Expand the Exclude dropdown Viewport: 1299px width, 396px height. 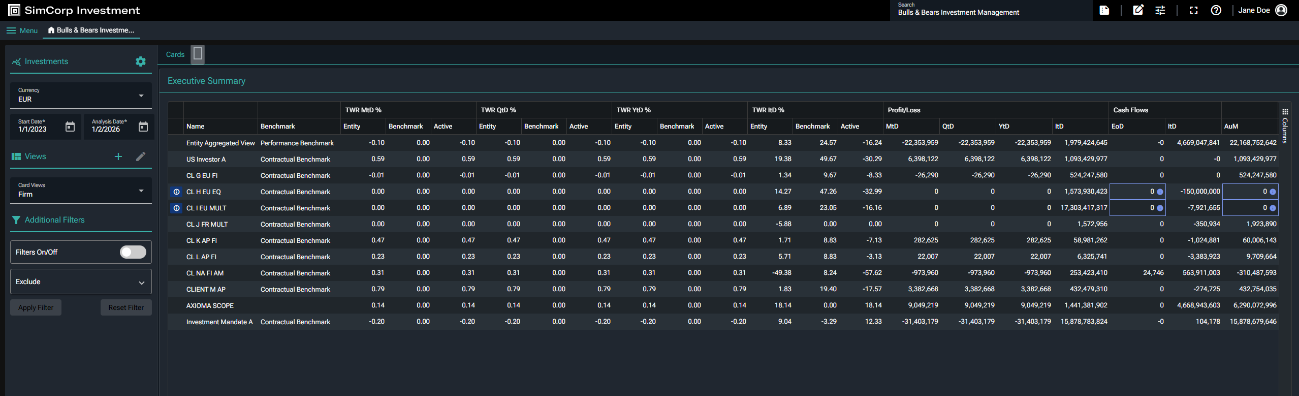[80, 283]
